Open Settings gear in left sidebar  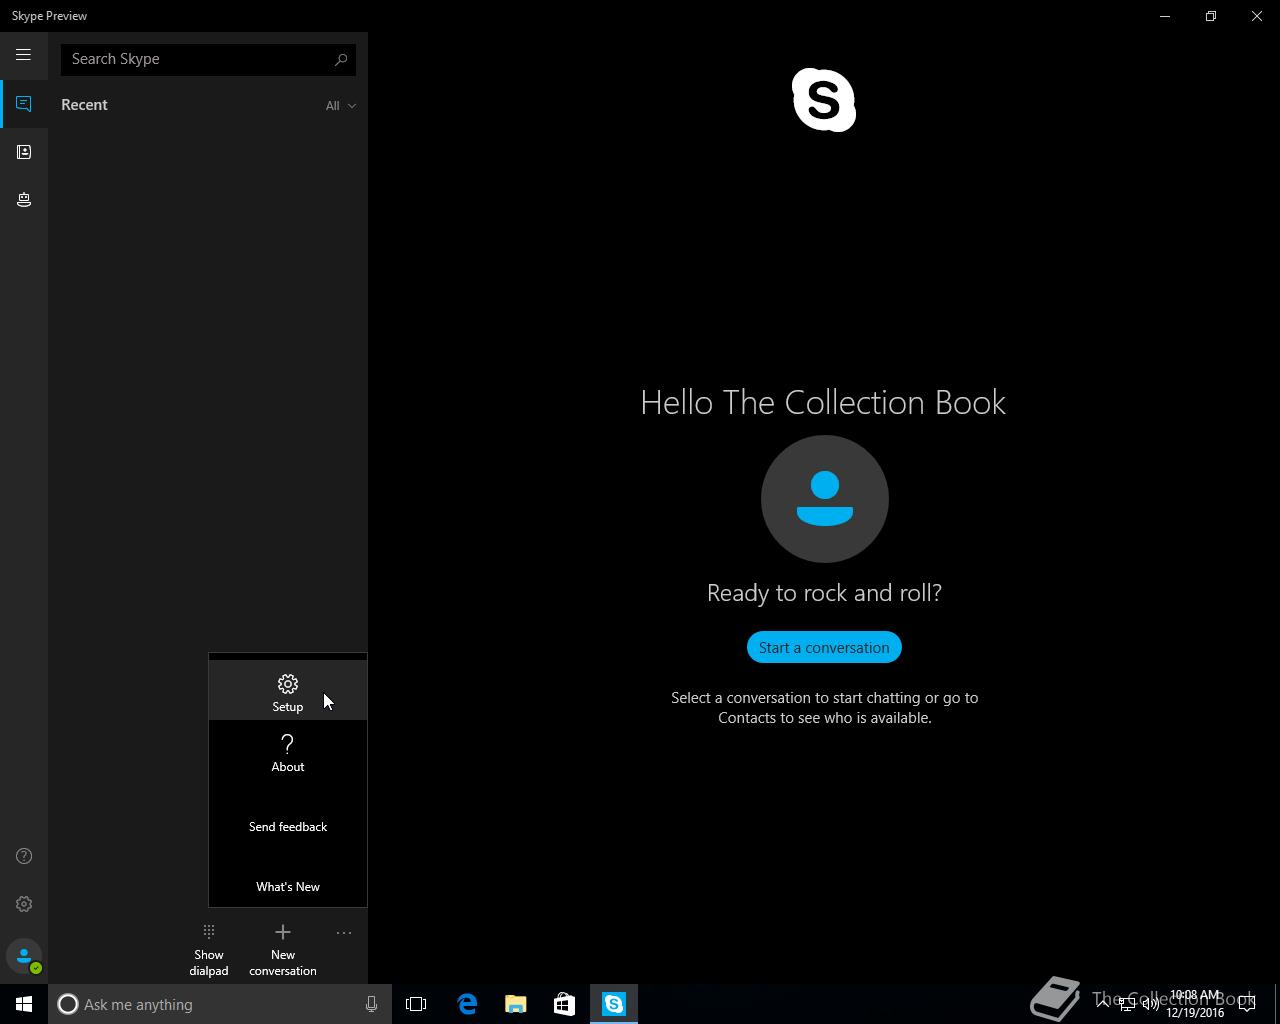coord(24,904)
